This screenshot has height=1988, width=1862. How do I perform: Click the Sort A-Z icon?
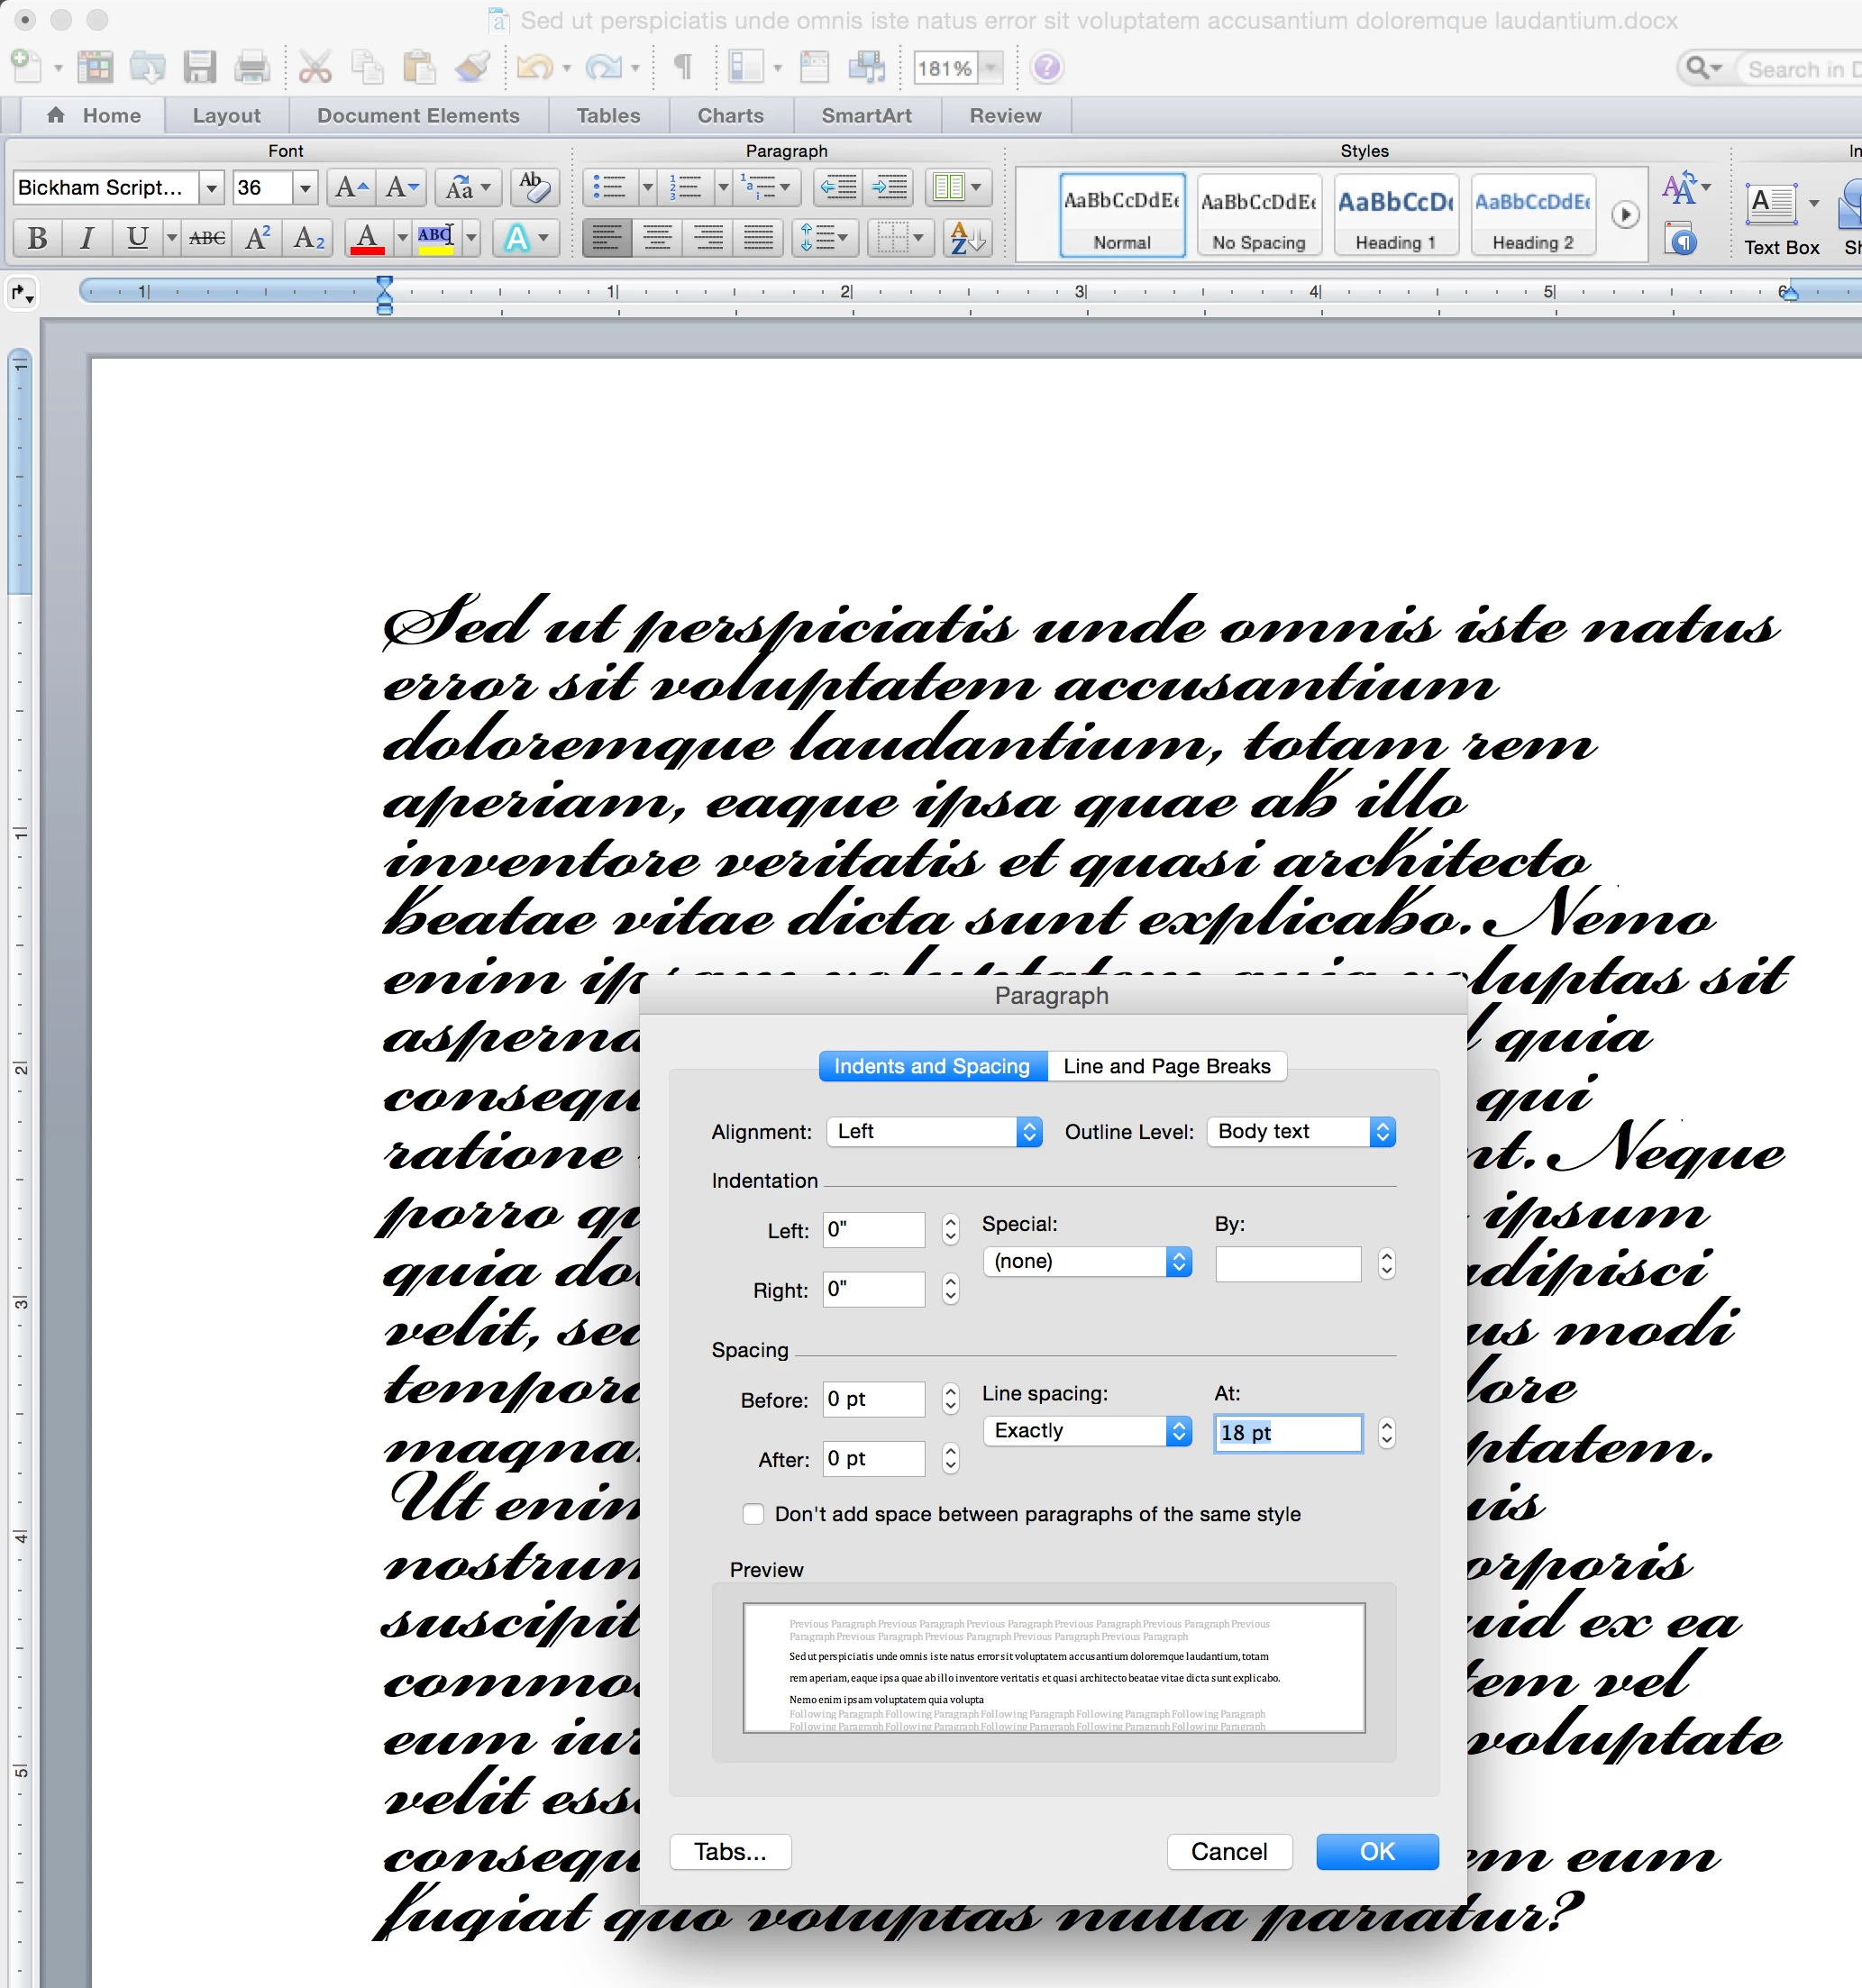pyautogui.click(x=966, y=238)
